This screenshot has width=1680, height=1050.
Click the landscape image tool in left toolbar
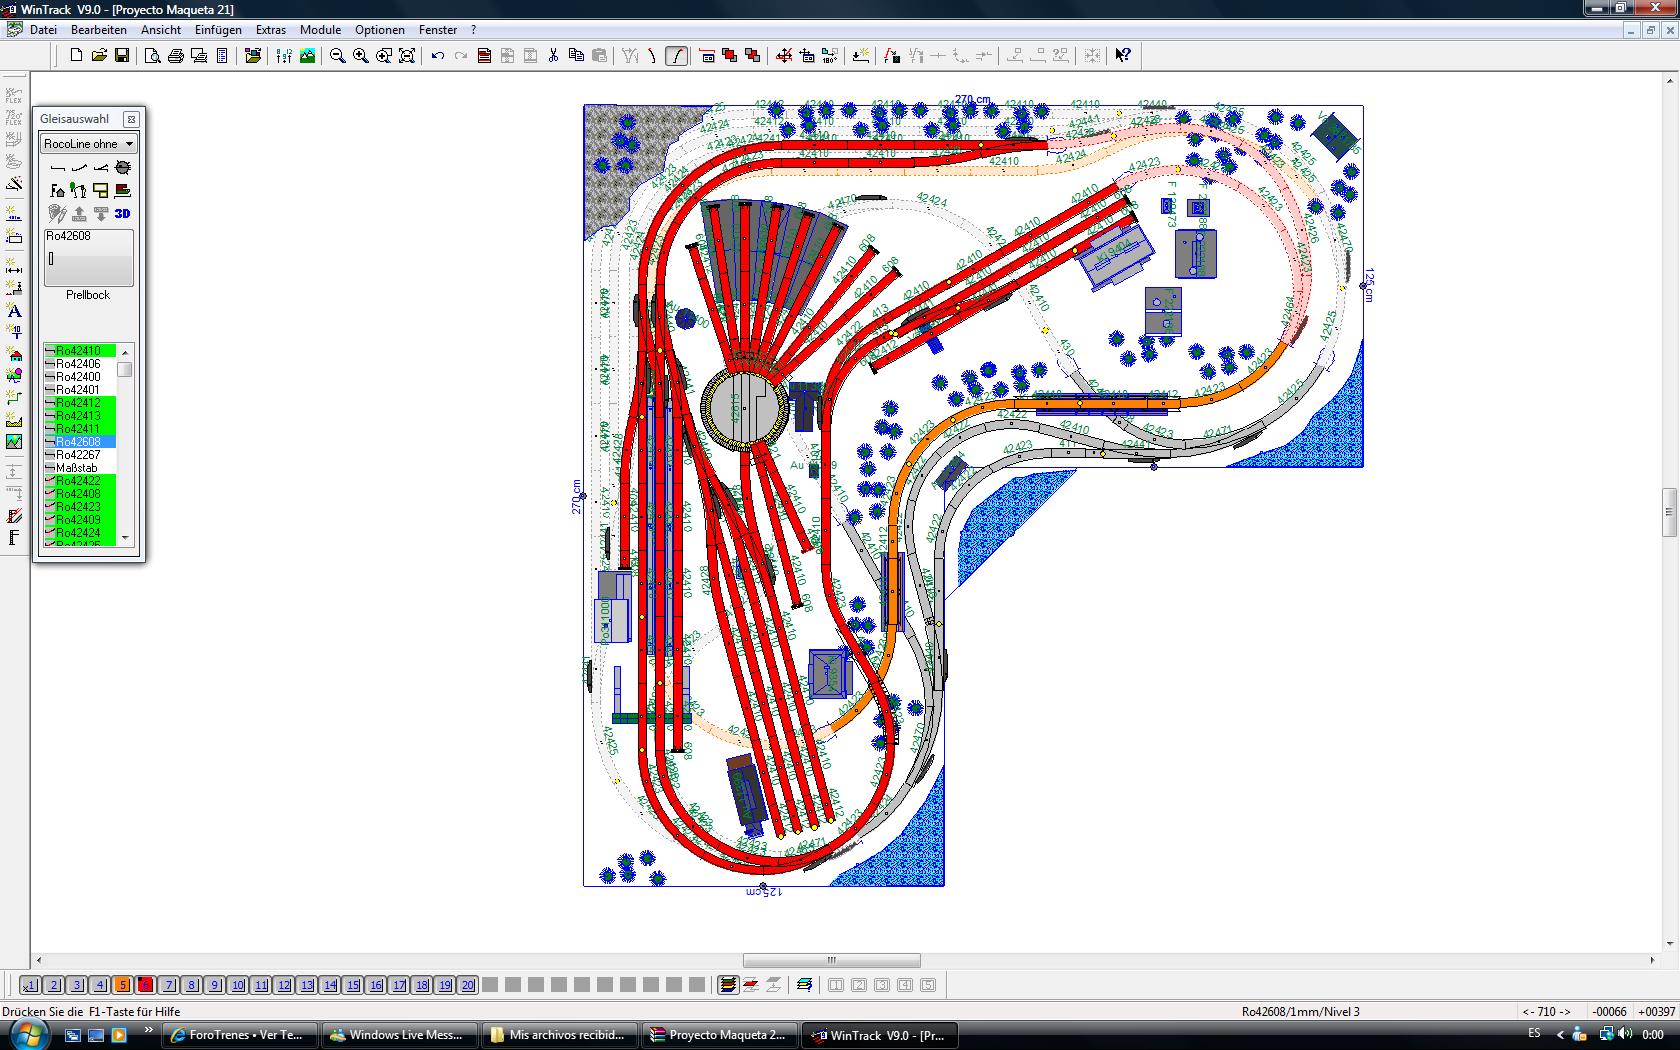point(14,441)
